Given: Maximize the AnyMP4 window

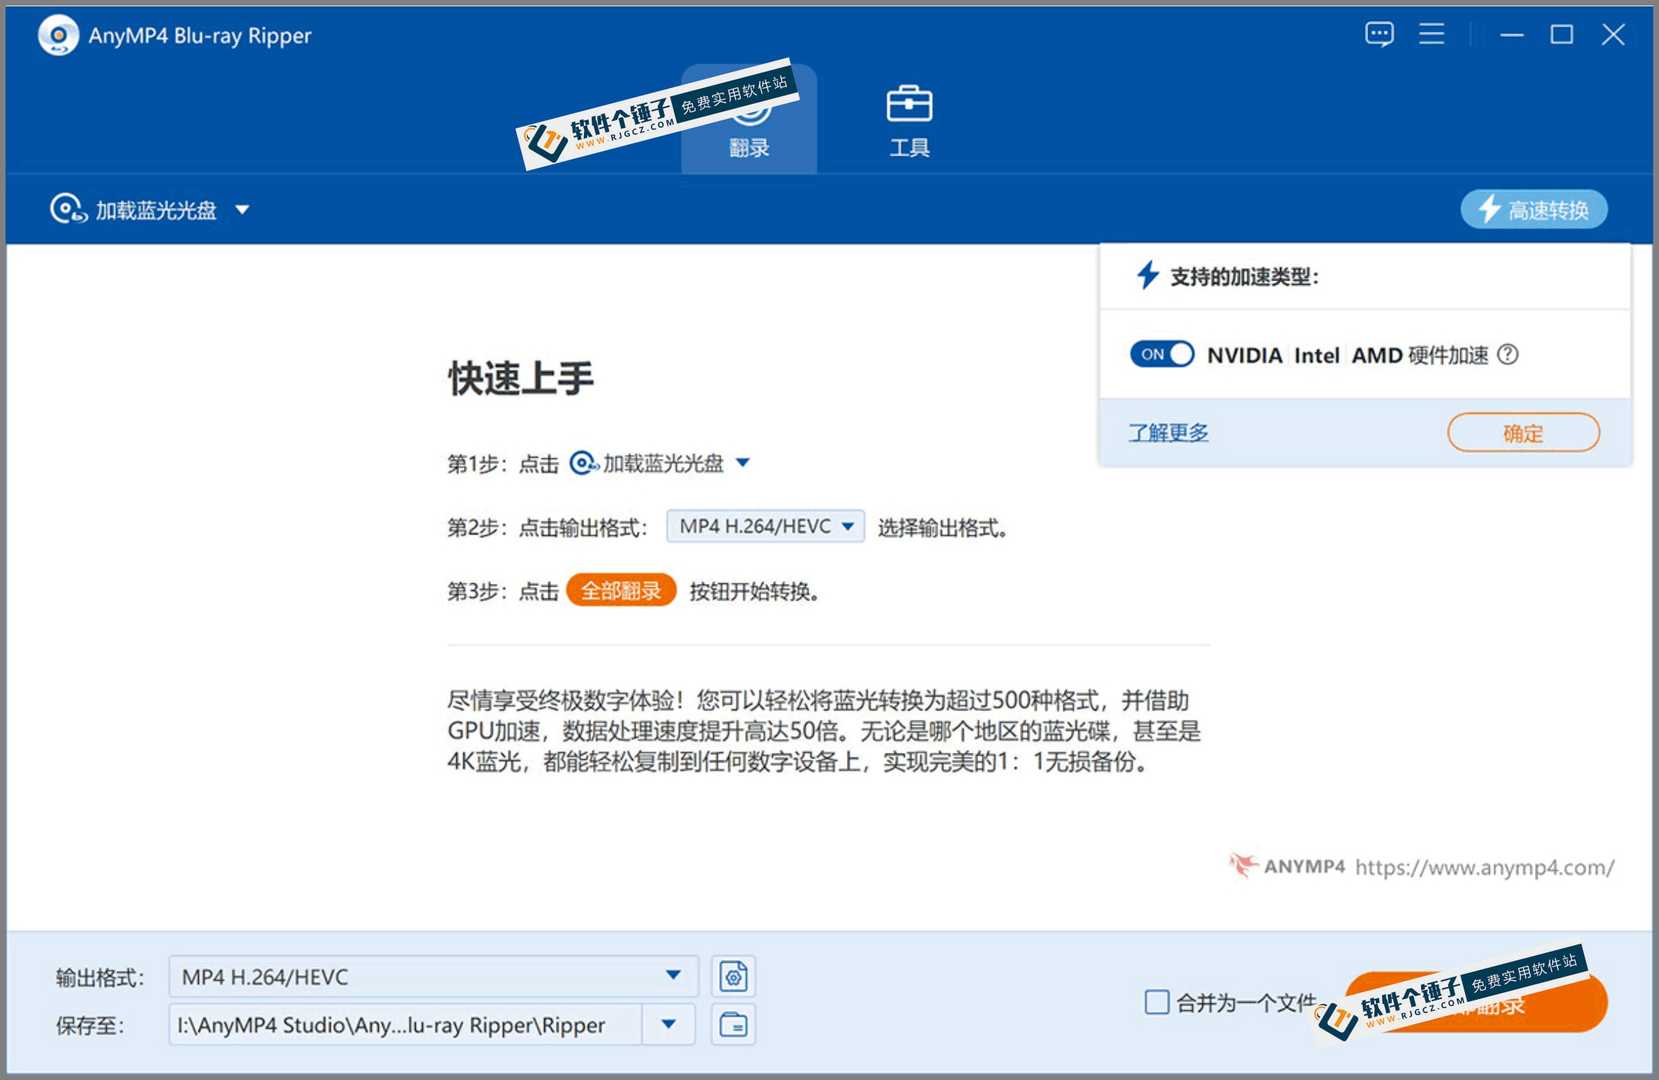Looking at the screenshot, I should [x=1561, y=35].
